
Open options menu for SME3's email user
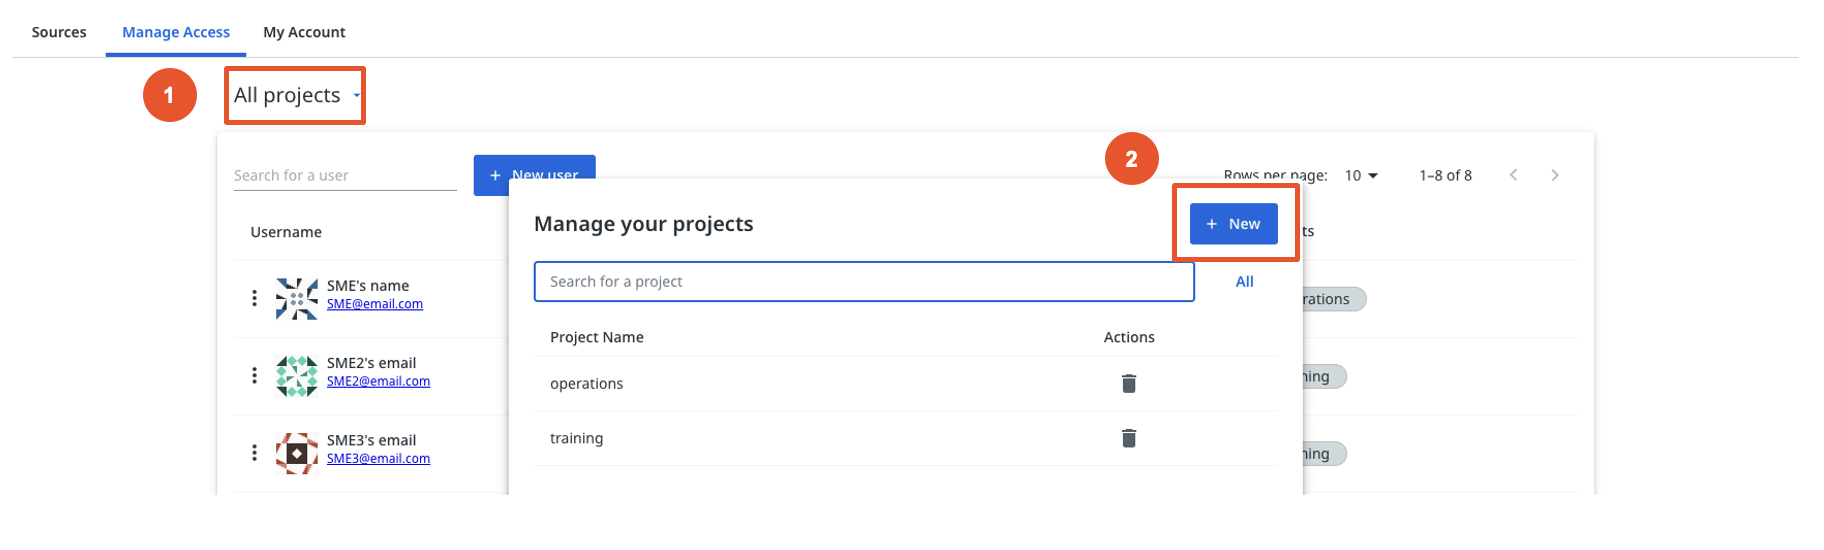[254, 452]
